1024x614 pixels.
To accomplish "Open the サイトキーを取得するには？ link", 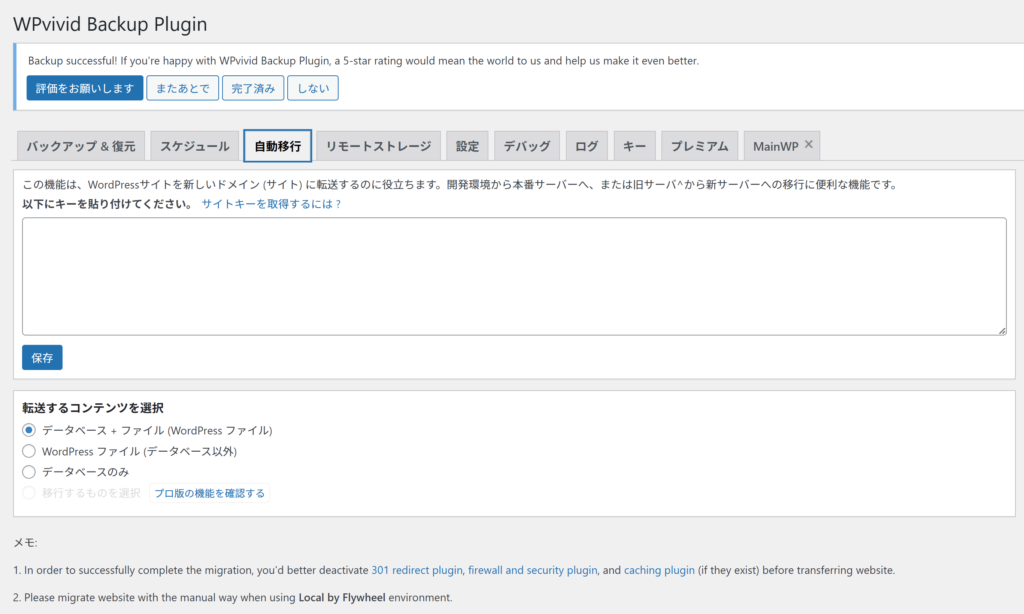I will click(x=271, y=204).
